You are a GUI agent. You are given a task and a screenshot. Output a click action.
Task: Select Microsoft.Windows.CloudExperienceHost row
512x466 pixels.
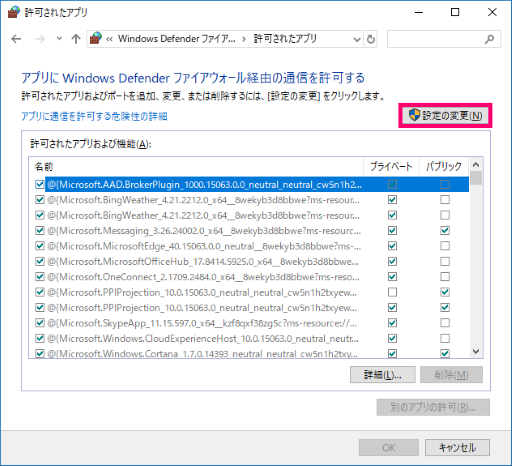249,338
